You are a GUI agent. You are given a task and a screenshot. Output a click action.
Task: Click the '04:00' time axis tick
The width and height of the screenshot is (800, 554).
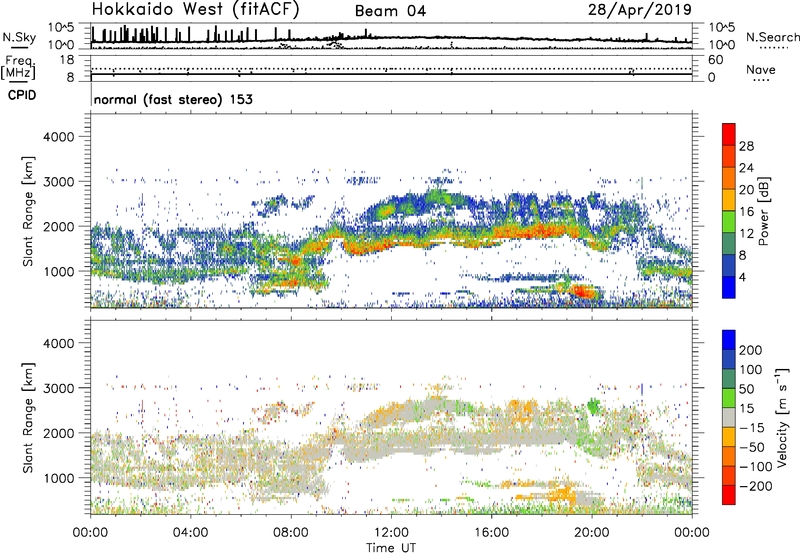(190, 533)
